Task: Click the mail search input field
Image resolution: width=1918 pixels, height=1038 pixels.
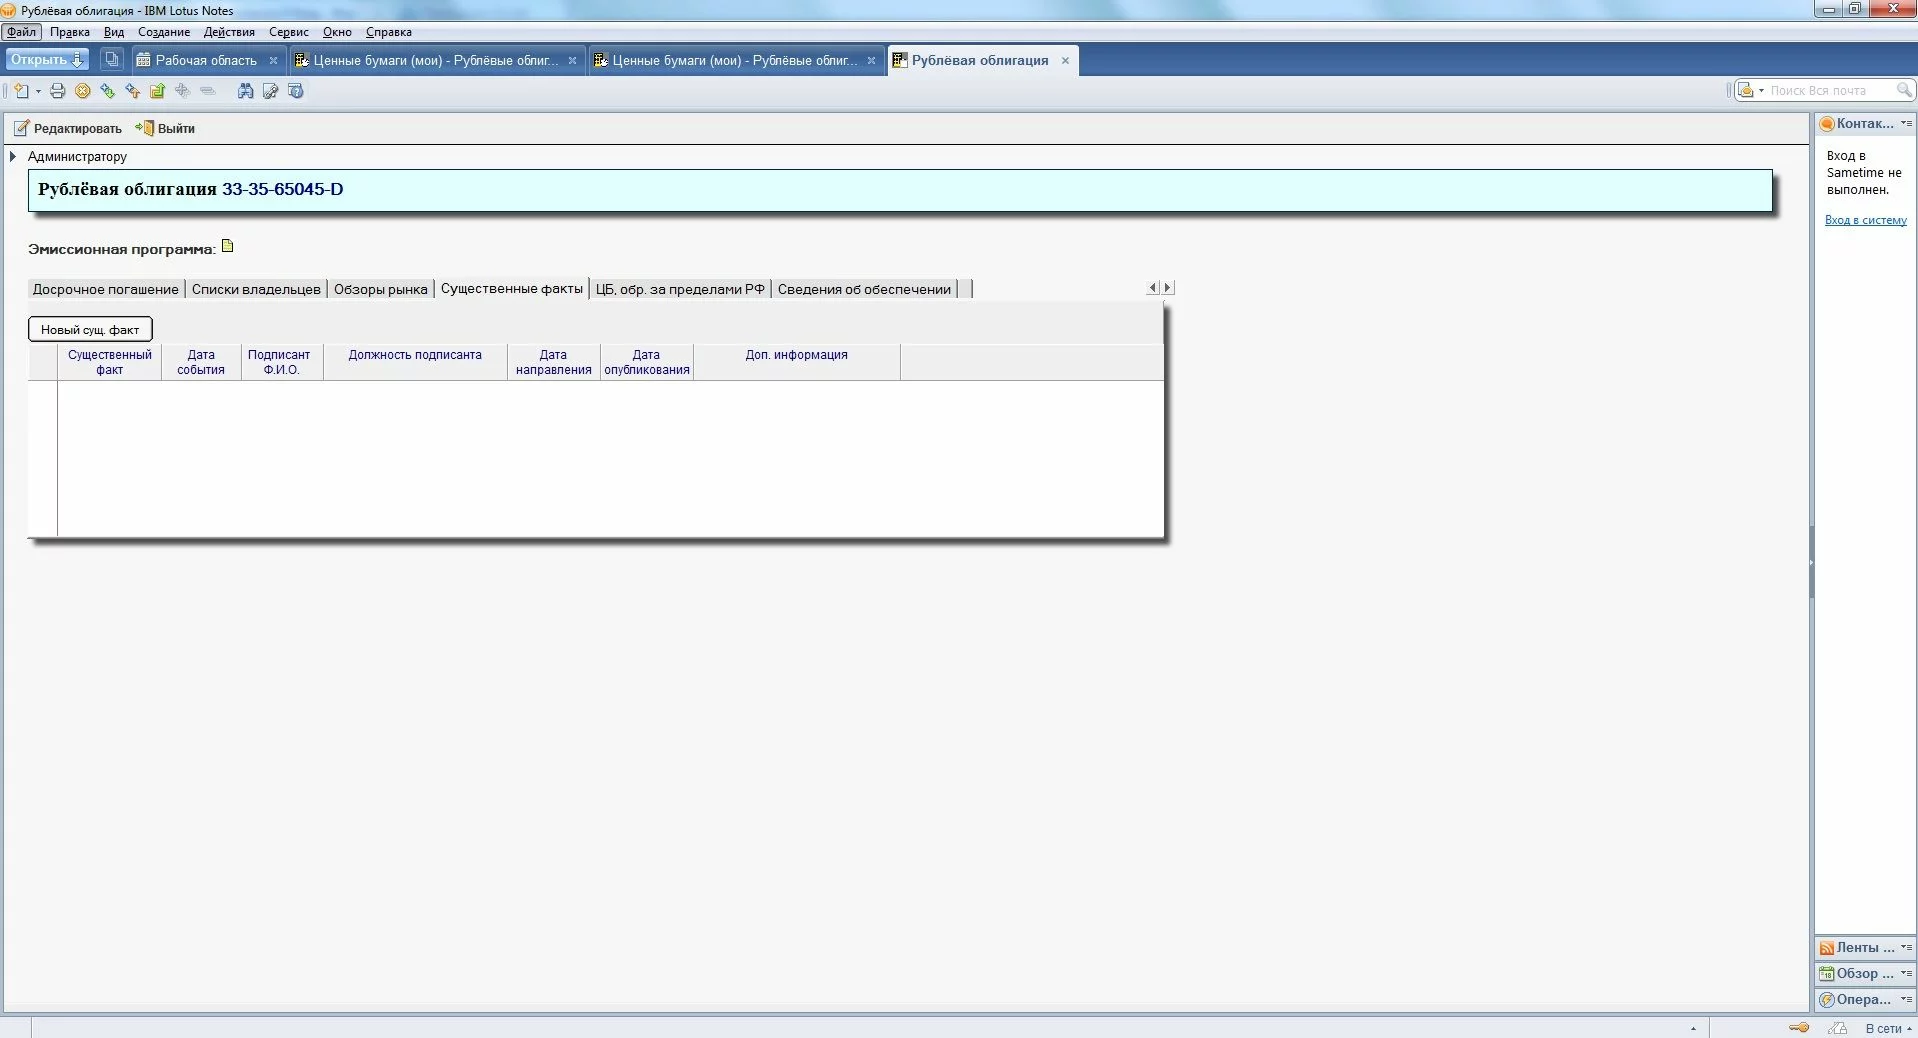Action: (1829, 91)
